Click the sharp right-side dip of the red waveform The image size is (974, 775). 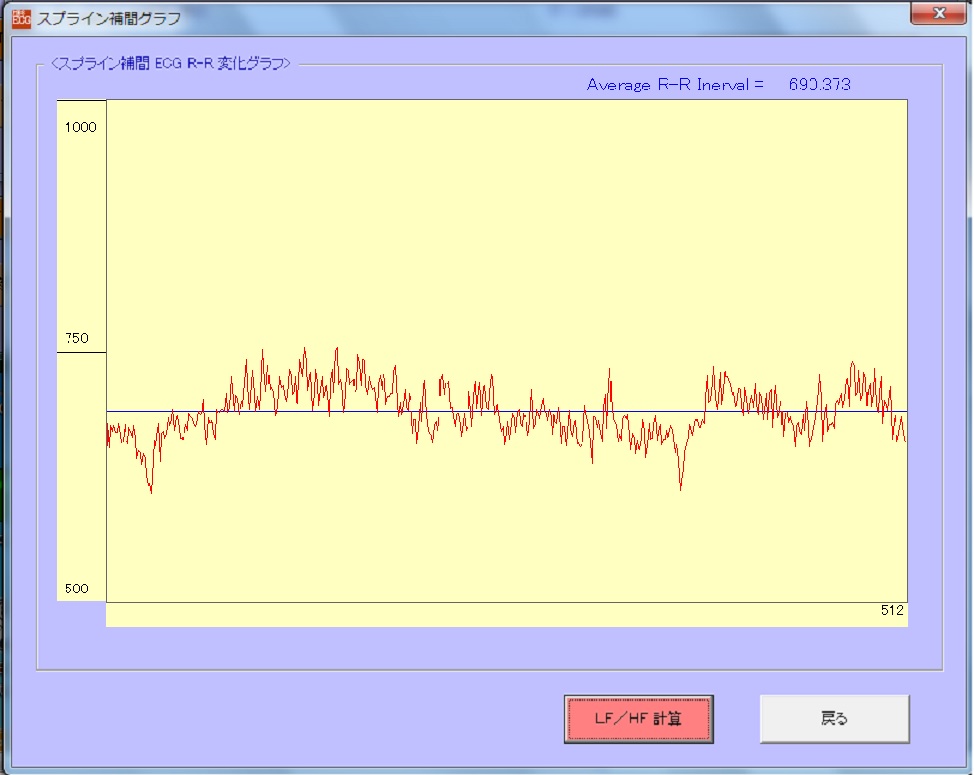coord(681,487)
